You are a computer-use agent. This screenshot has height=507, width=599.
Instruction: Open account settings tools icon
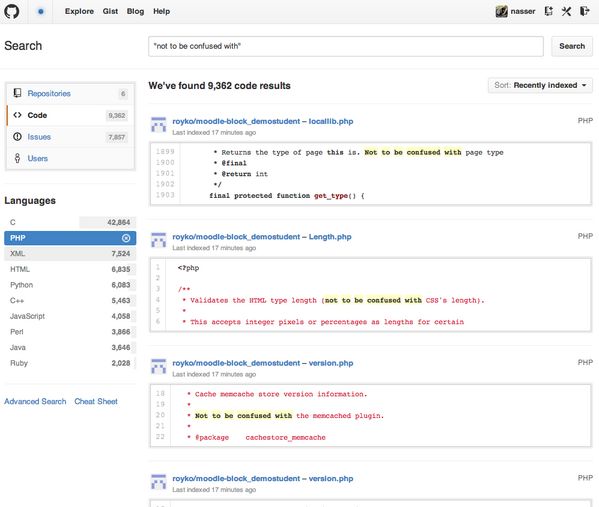(566, 11)
